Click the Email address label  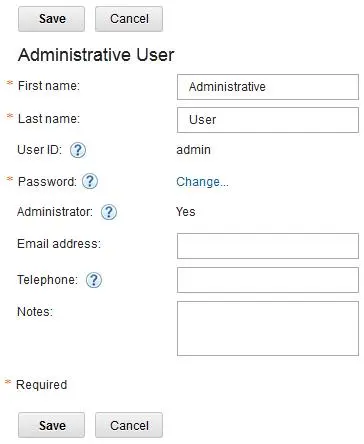tap(59, 244)
